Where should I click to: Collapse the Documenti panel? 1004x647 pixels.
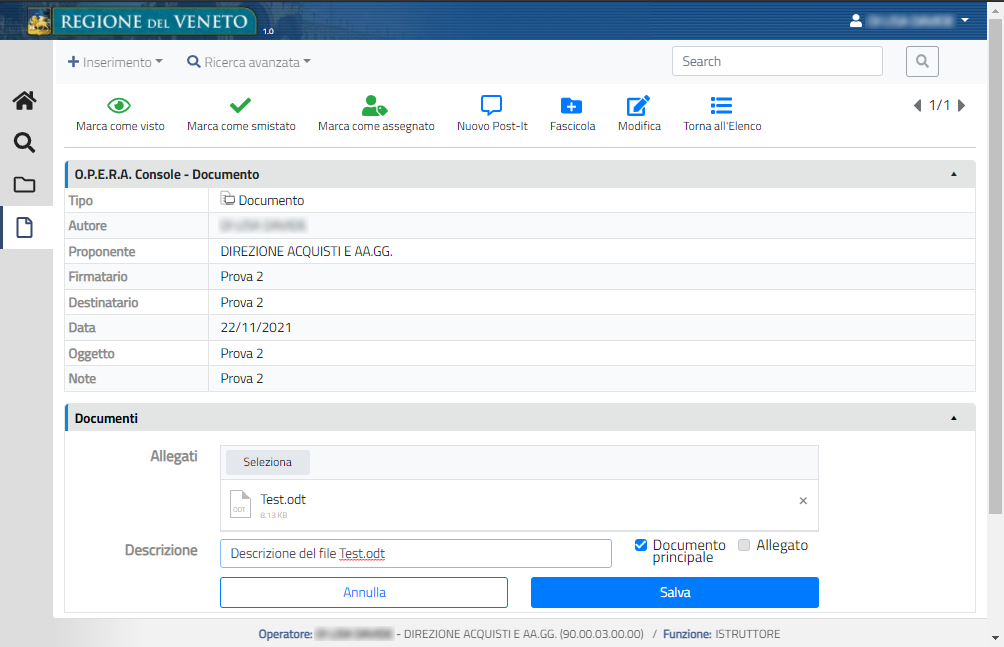coord(953,418)
